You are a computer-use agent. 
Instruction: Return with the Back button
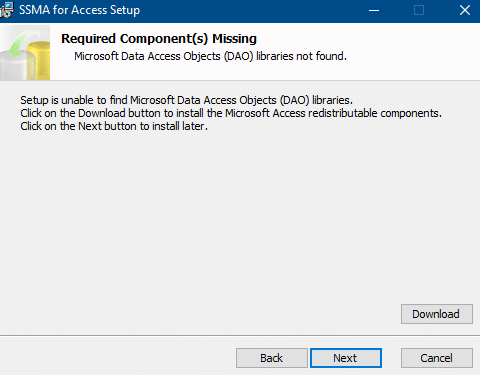coord(272,358)
